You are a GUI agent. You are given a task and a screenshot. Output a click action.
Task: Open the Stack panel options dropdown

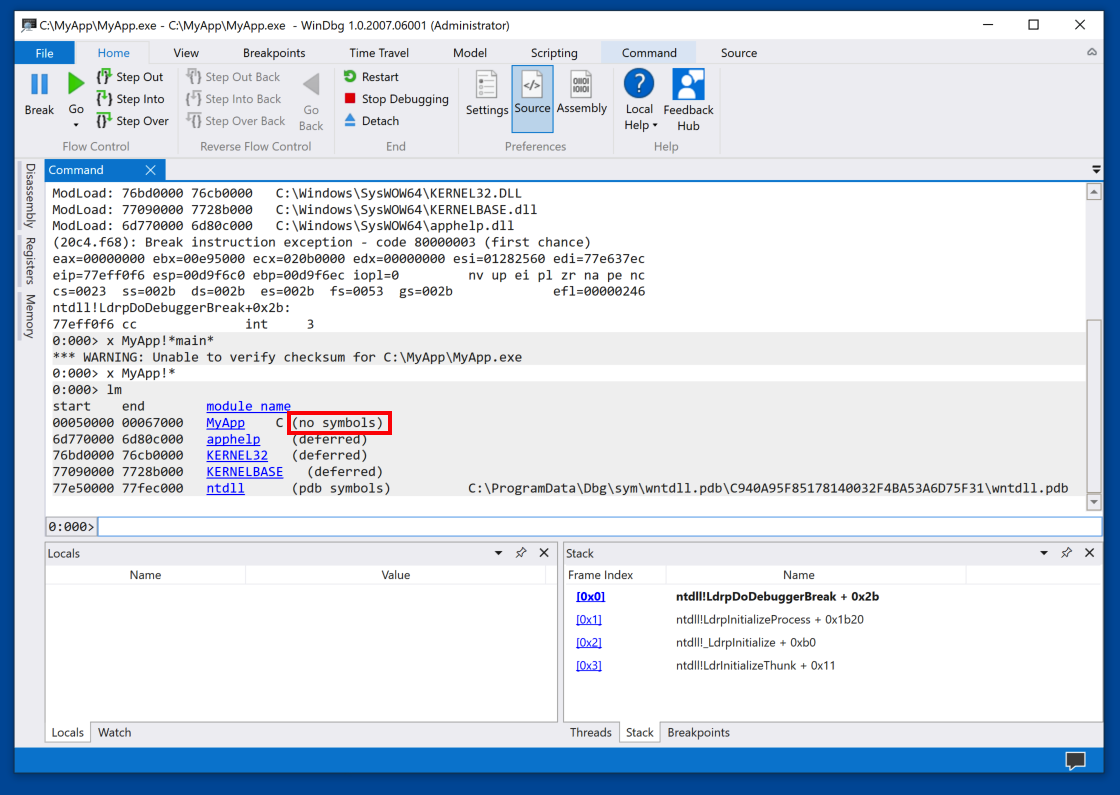pyautogui.click(x=1044, y=553)
